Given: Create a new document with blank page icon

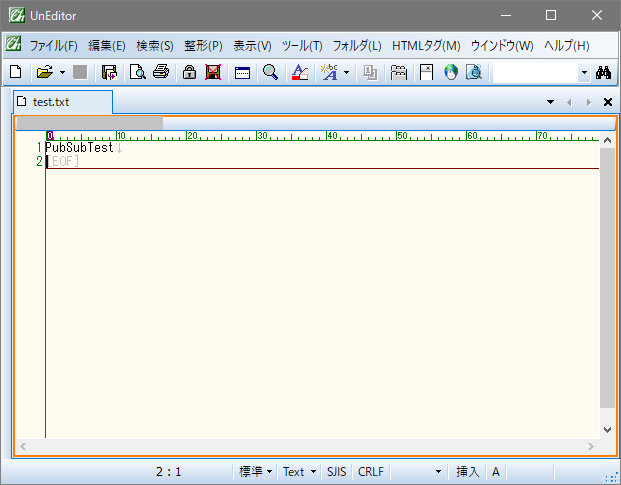Looking at the screenshot, I should (x=15, y=72).
